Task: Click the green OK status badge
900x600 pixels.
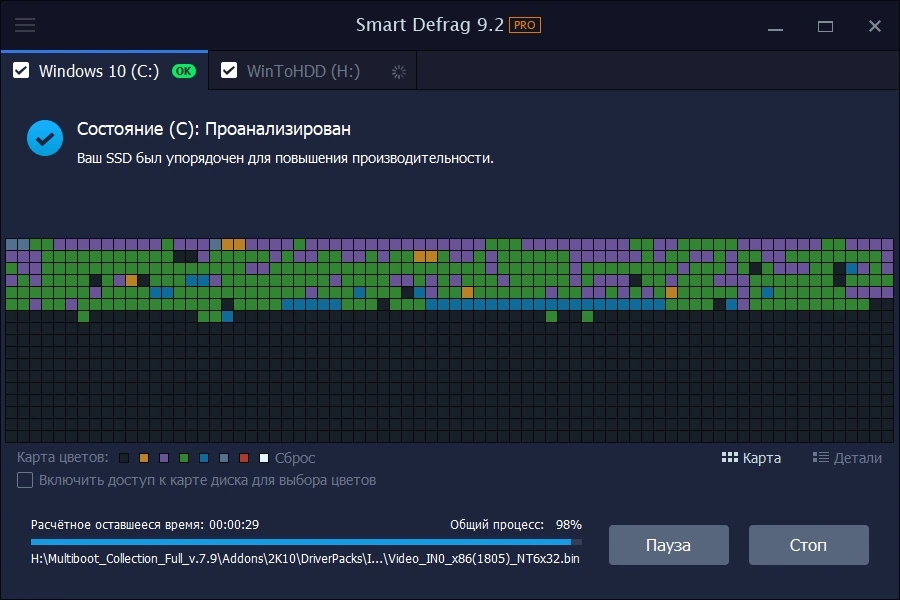Action: tap(184, 71)
